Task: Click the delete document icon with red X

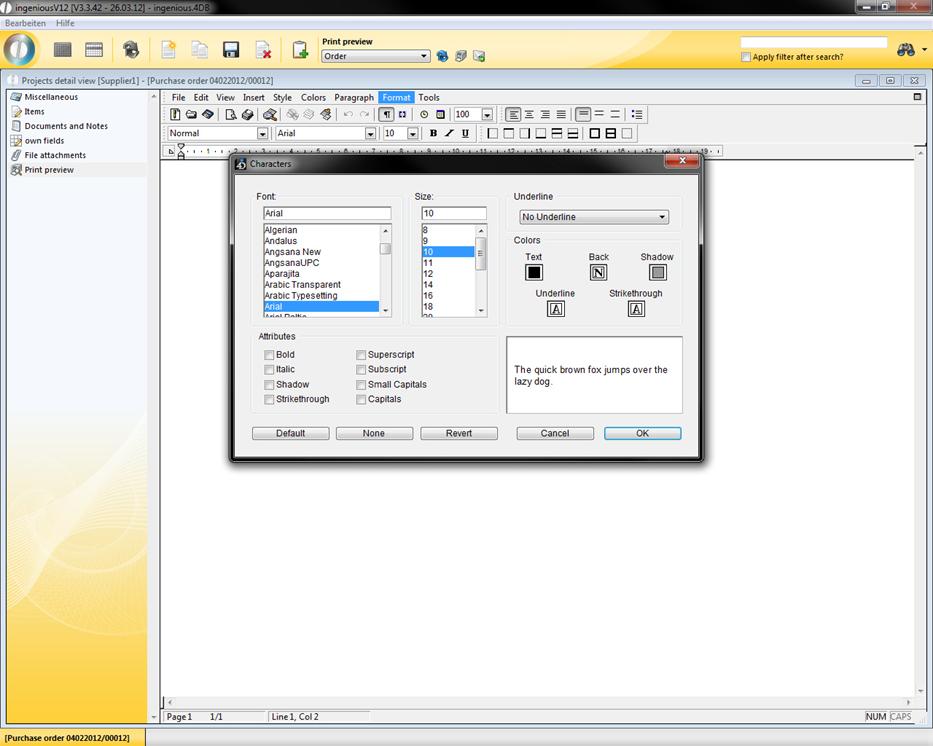Action: pos(263,50)
